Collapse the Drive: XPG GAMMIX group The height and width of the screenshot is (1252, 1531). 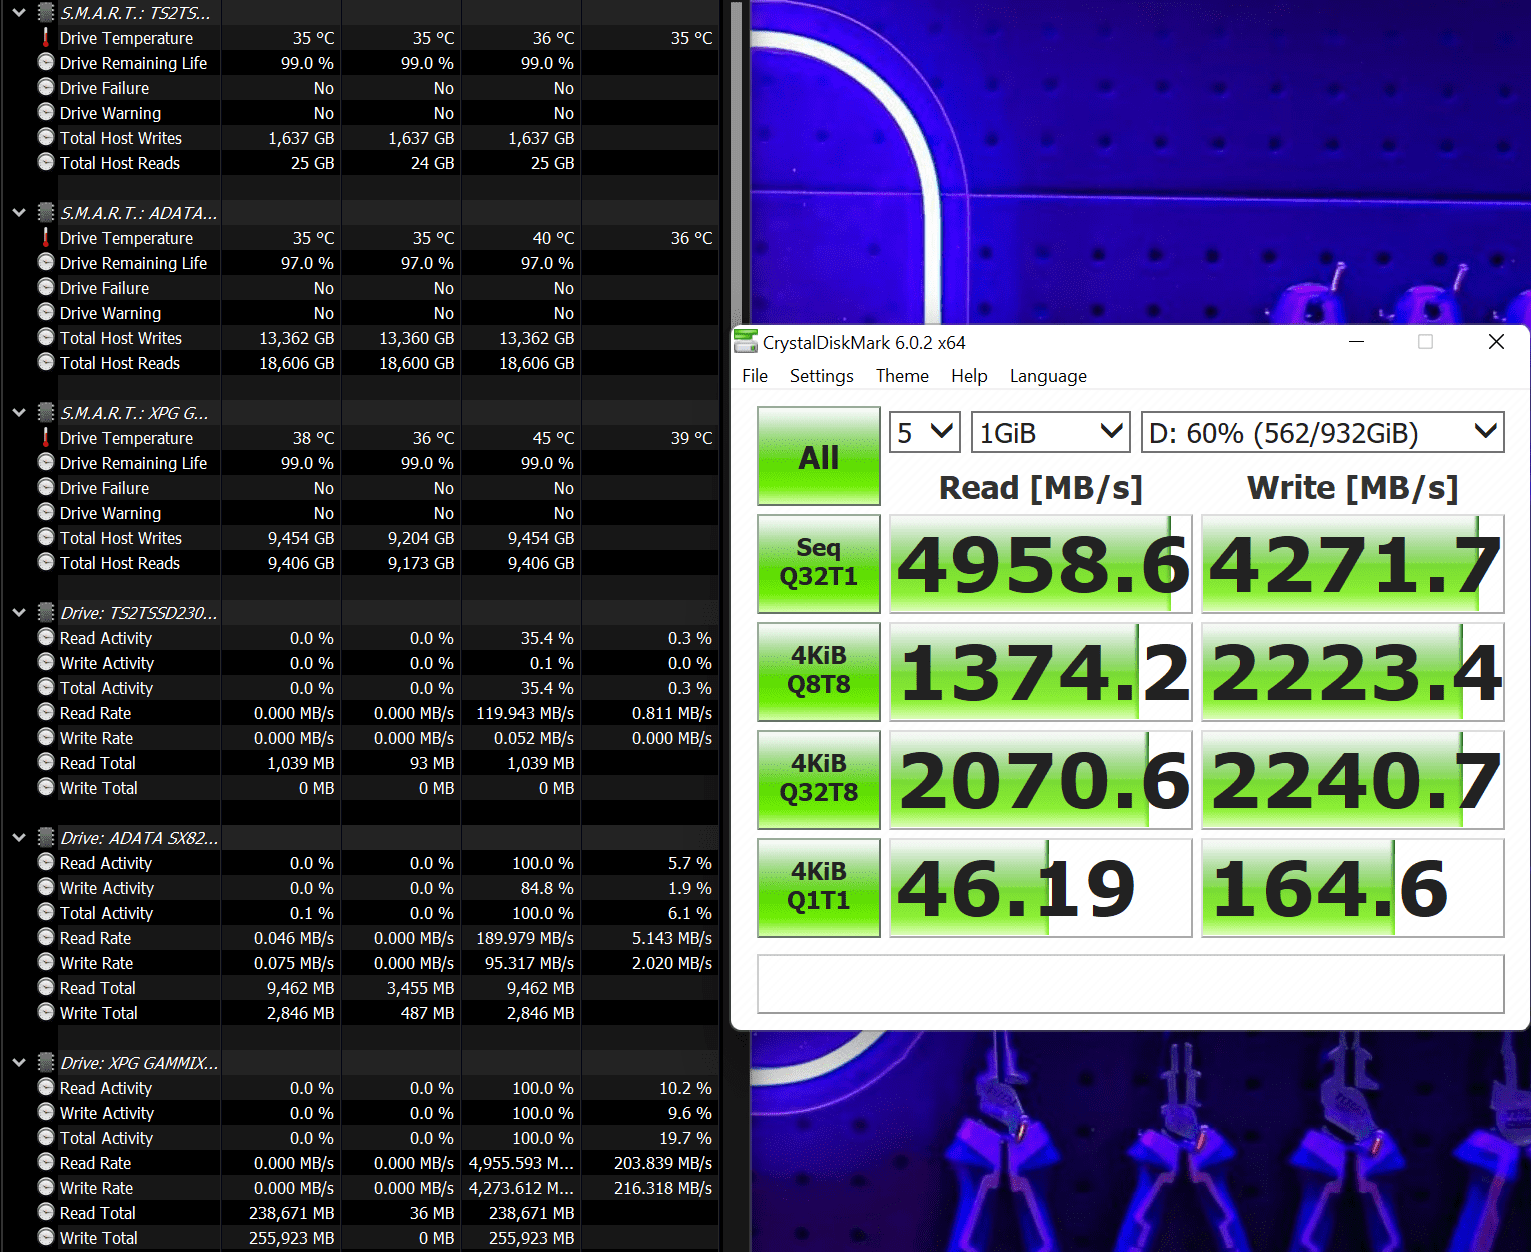(x=19, y=1063)
